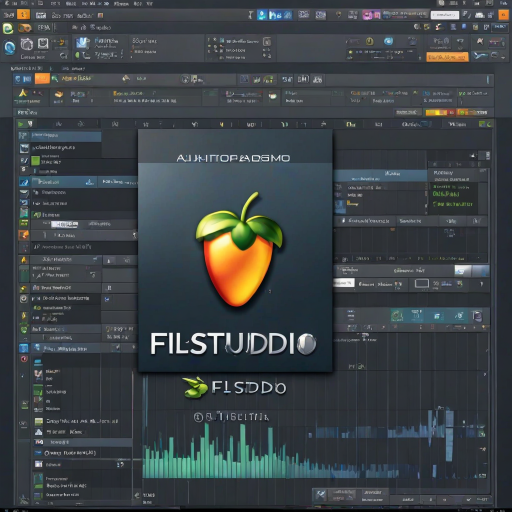This screenshot has width=512, height=512.
Task: Click the yellow-to-red level meter bar
Action: click(440, 113)
